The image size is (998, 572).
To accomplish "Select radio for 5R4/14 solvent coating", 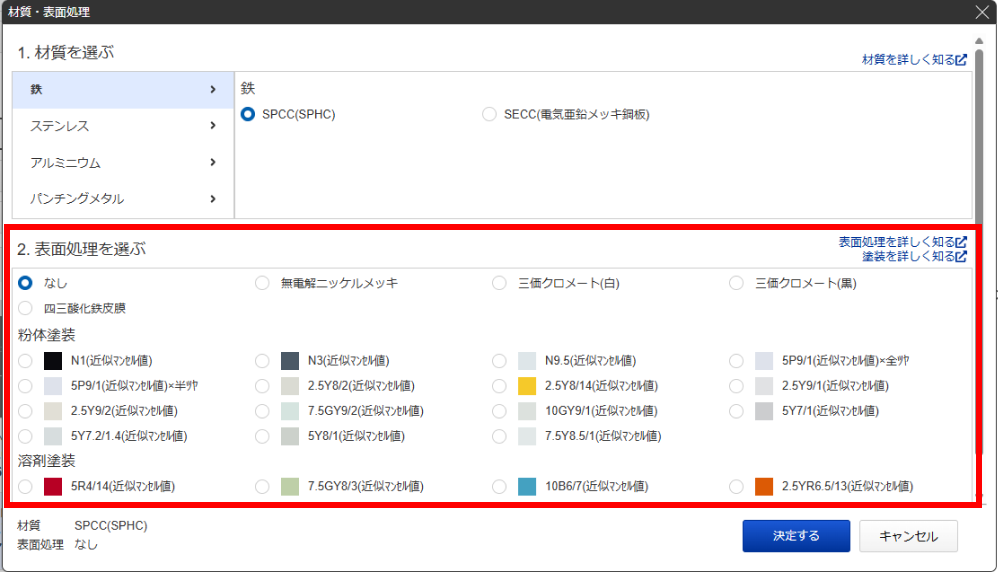I will pyautogui.click(x=25, y=487).
